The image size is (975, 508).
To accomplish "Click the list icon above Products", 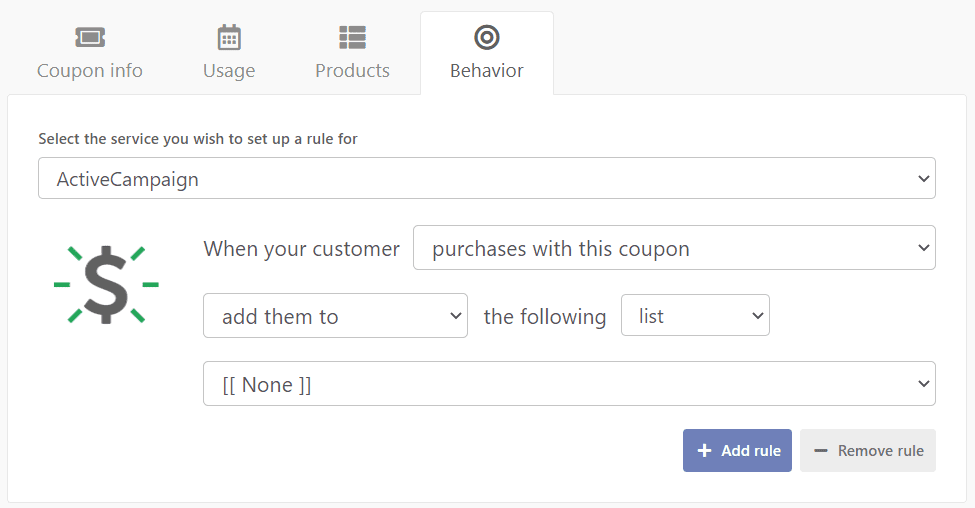I will 353,37.
